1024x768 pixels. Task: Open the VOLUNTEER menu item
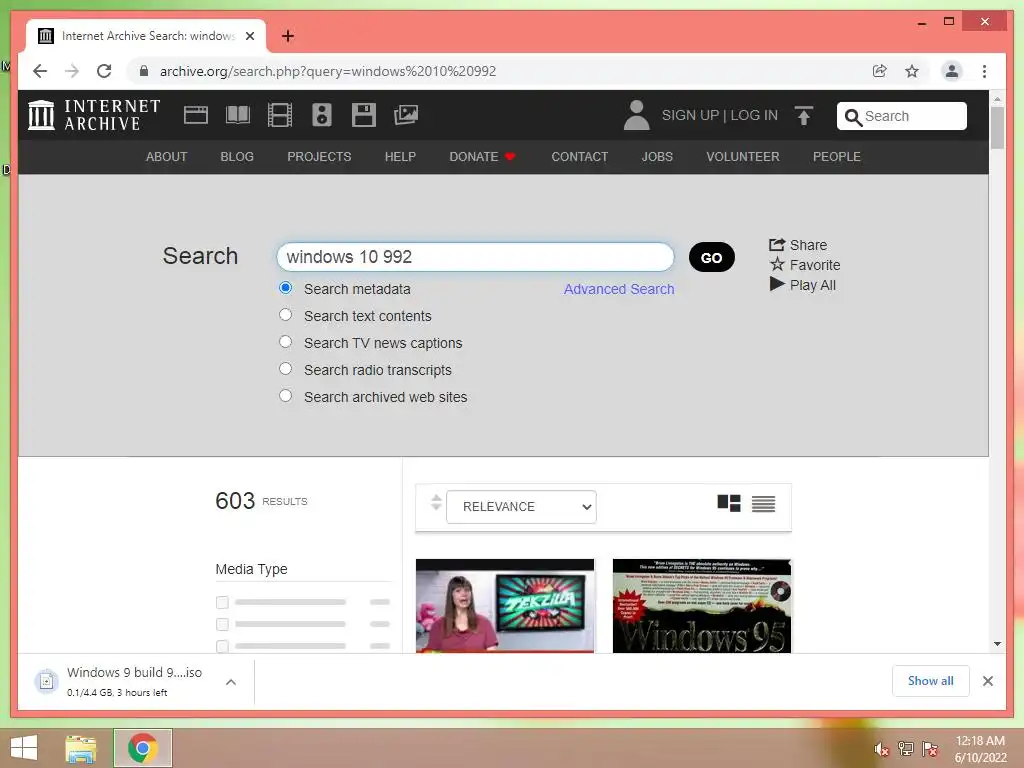[x=743, y=157]
